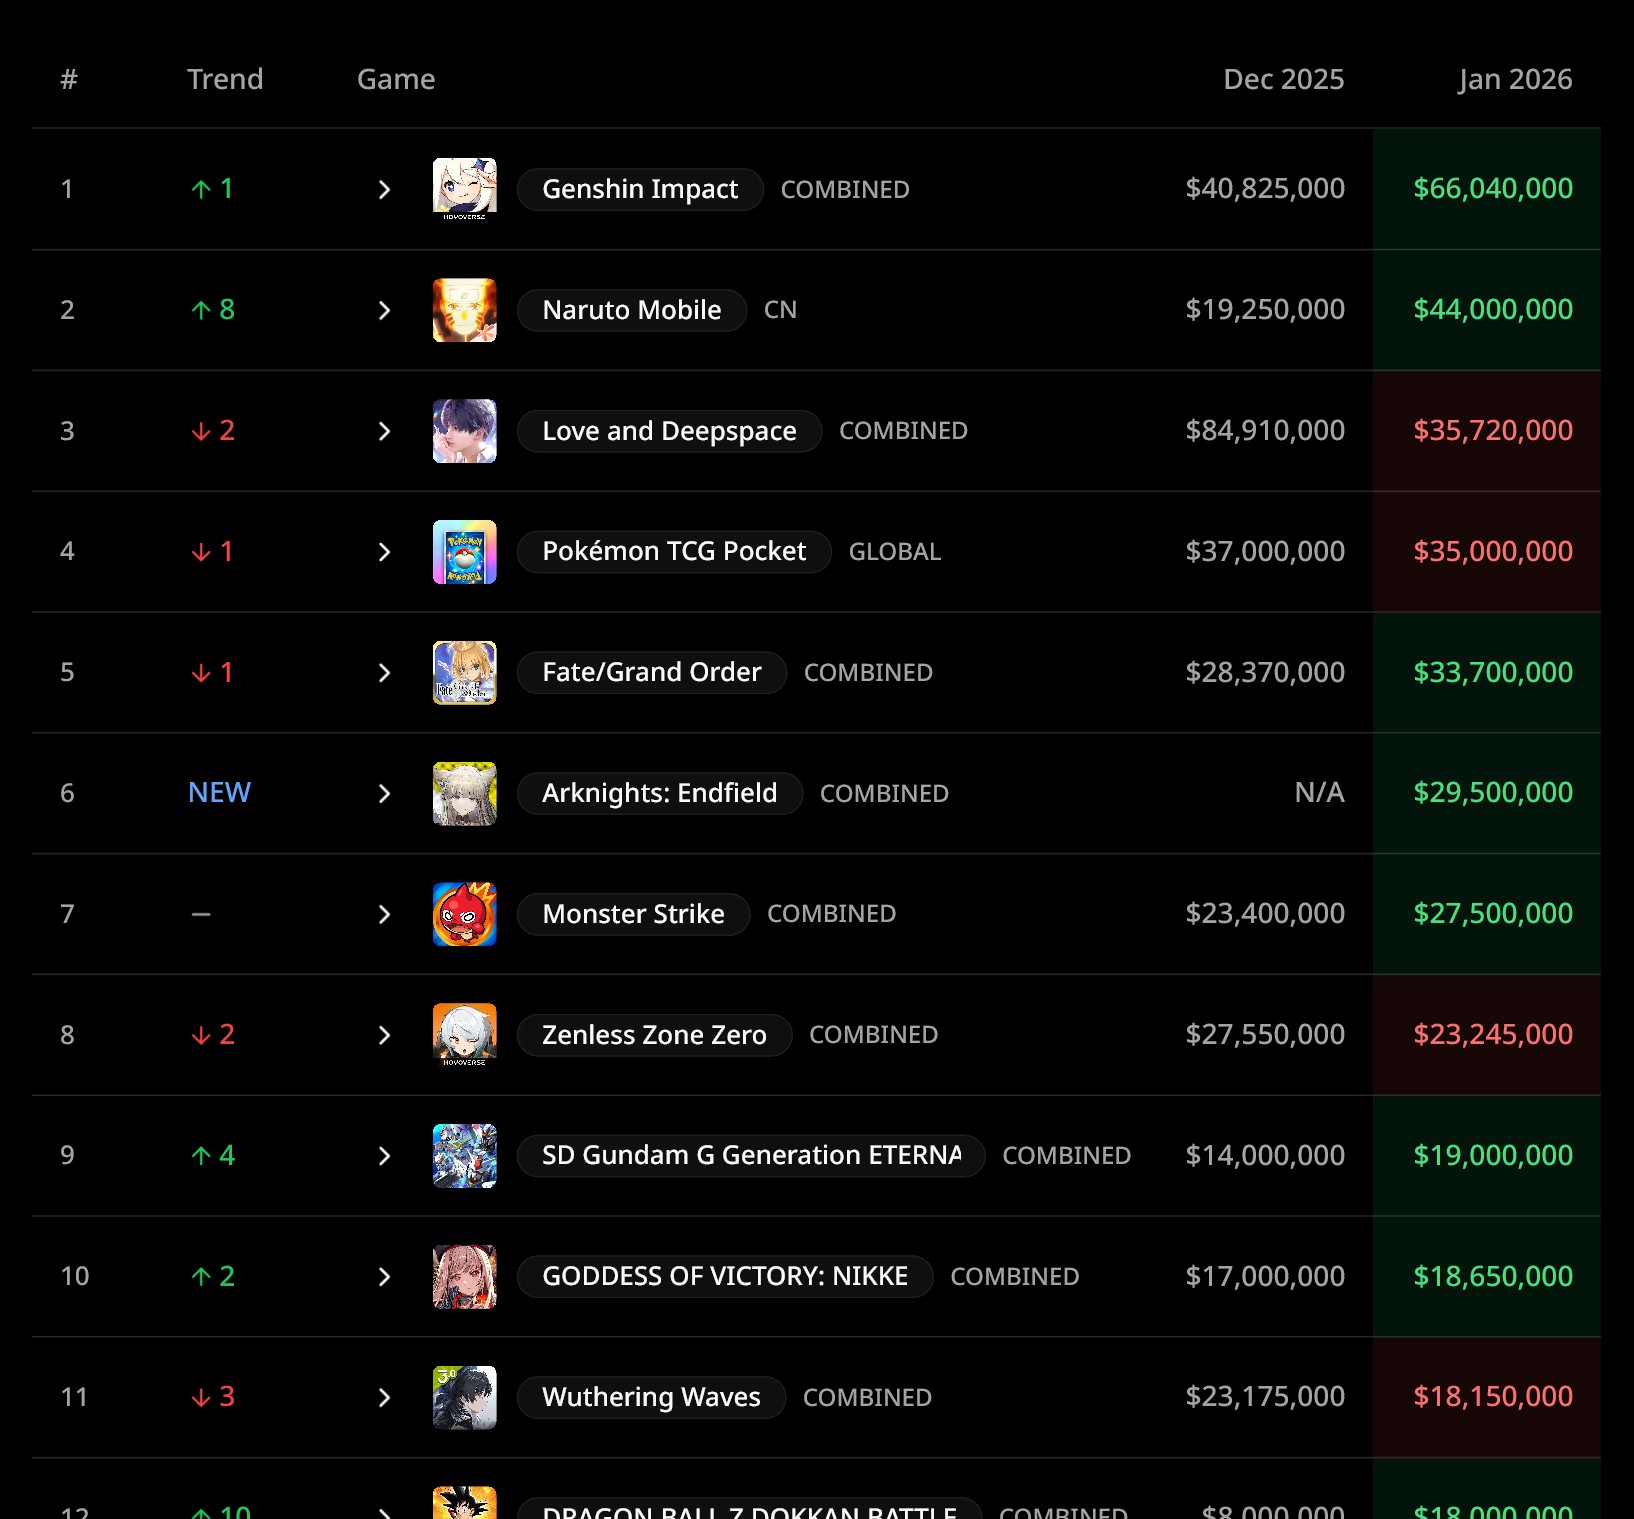1634x1519 pixels.
Task: Click the Naruto Mobile game icon
Action: tap(464, 310)
